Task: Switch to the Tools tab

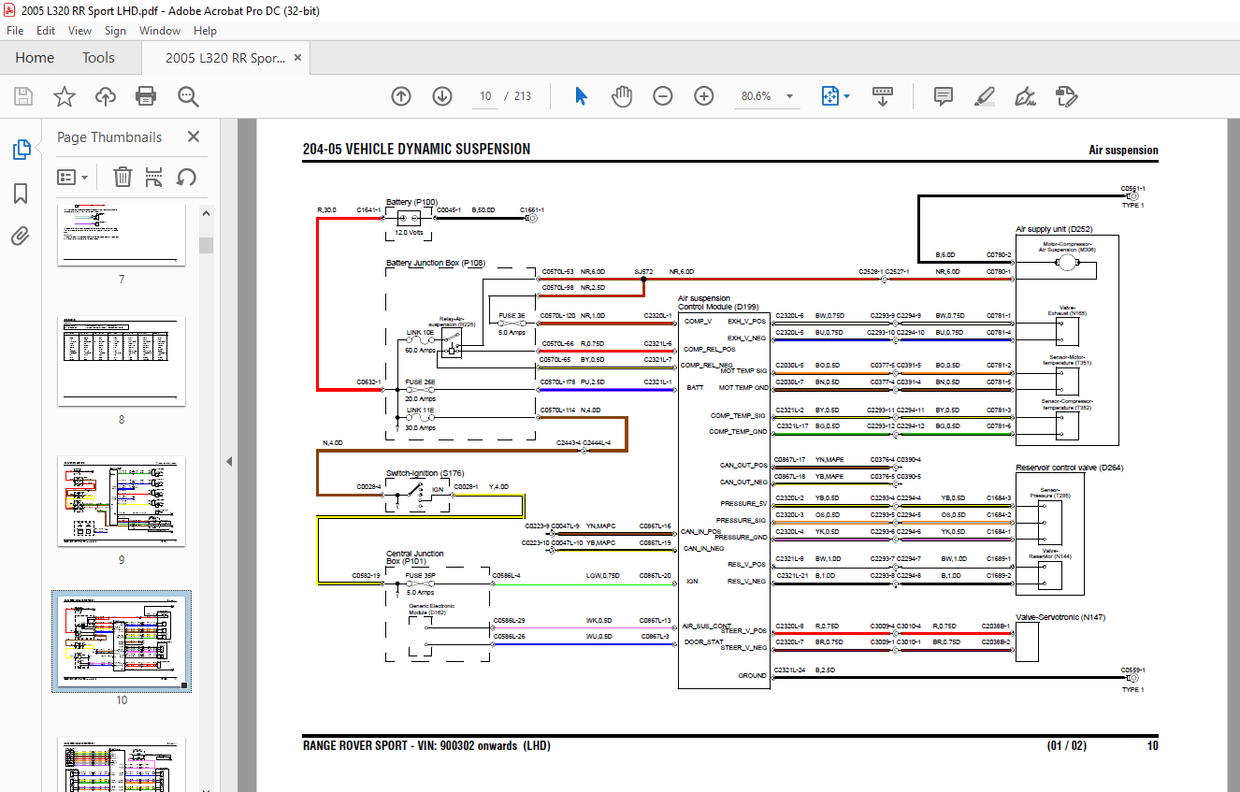Action: (x=98, y=58)
